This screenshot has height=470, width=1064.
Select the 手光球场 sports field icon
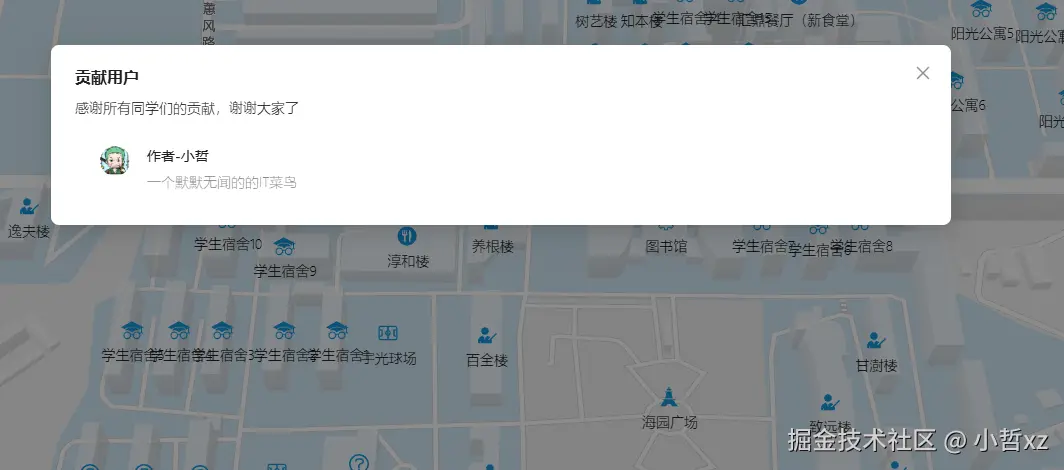[x=387, y=333]
